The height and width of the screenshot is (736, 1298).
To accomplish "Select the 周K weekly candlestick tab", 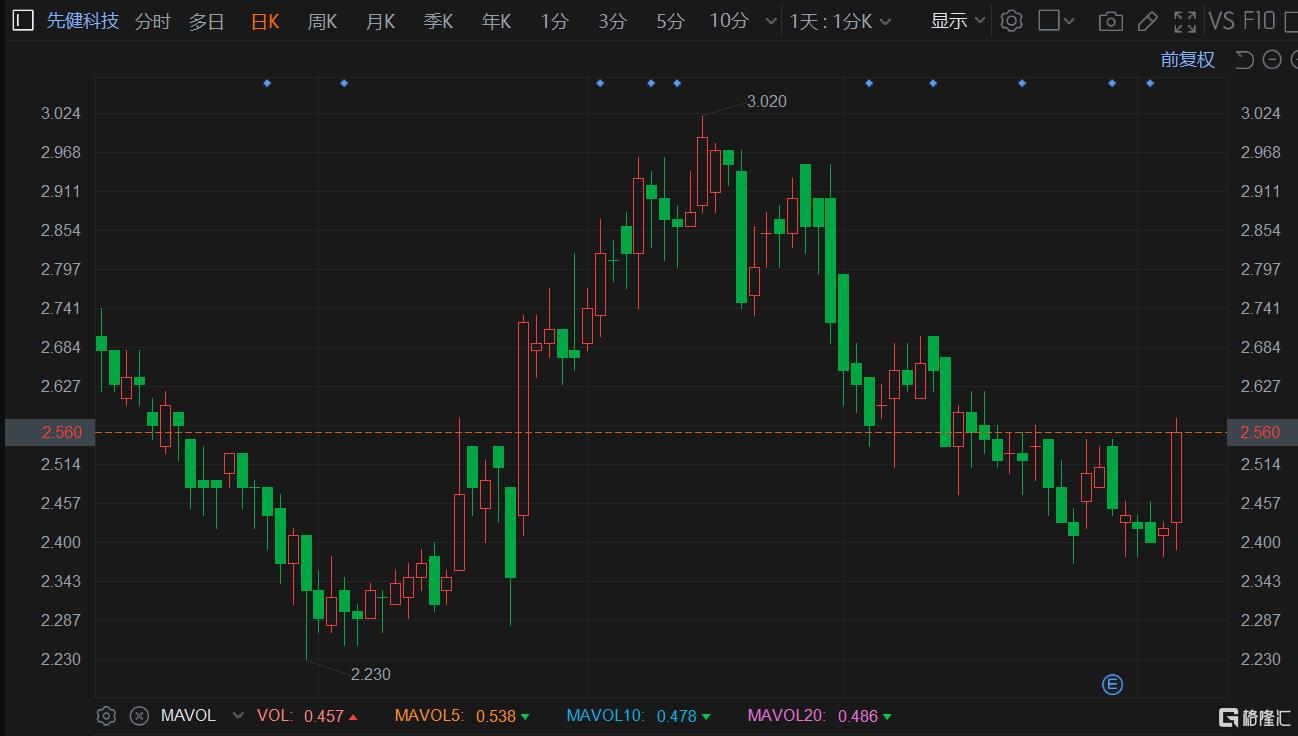I will click(x=322, y=21).
